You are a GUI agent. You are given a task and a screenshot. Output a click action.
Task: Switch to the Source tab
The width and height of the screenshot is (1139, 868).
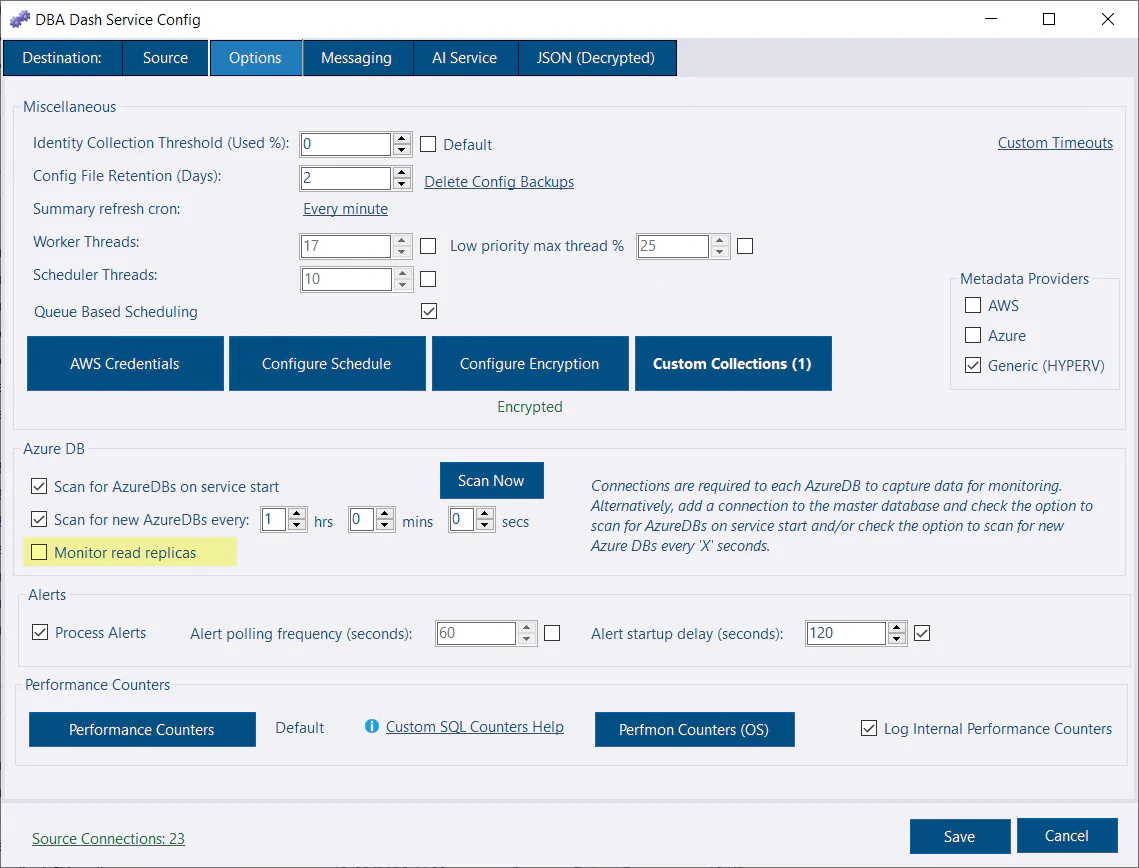coord(165,58)
